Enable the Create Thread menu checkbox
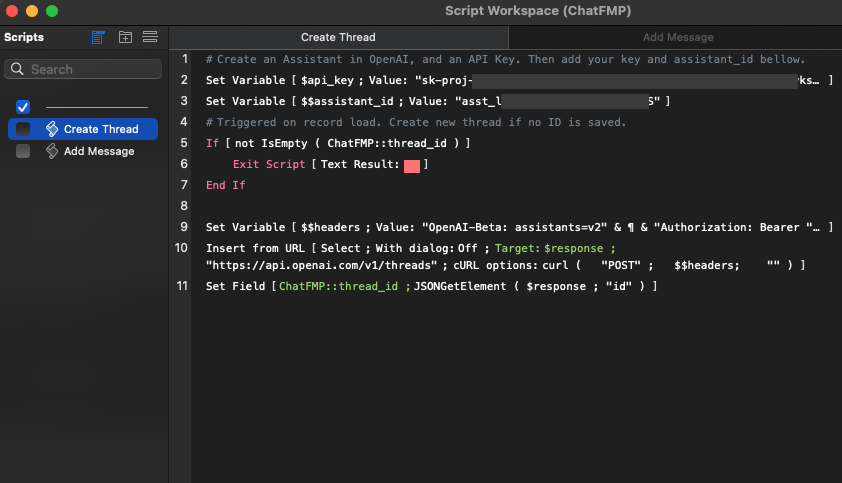This screenshot has width=842, height=483. [23, 129]
